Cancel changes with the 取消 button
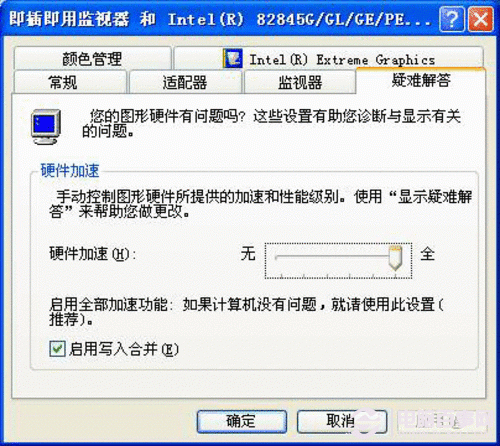This screenshot has width=500, height=446. [342, 421]
